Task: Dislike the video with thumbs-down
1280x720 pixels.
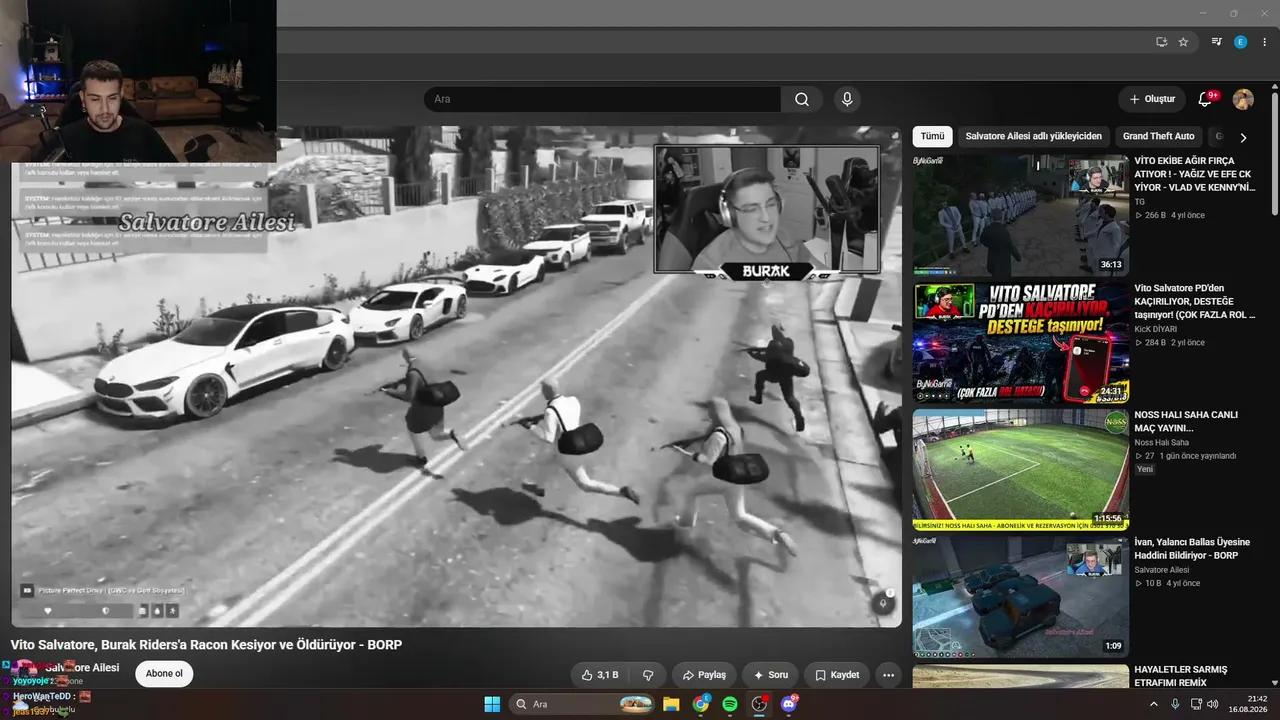Action: (x=648, y=675)
